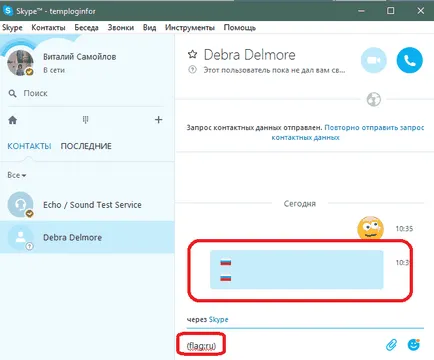Start a voice call with Debra Delmore
434x360 pixels.
point(409,60)
